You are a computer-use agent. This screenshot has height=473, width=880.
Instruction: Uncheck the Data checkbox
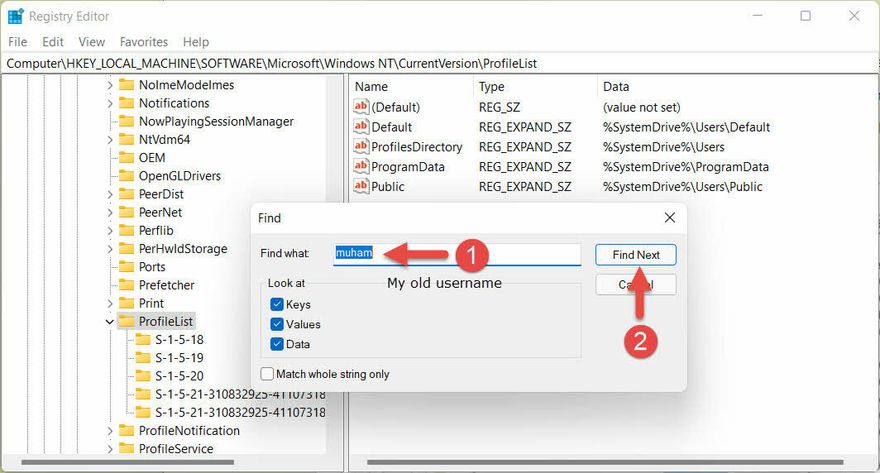coord(277,344)
